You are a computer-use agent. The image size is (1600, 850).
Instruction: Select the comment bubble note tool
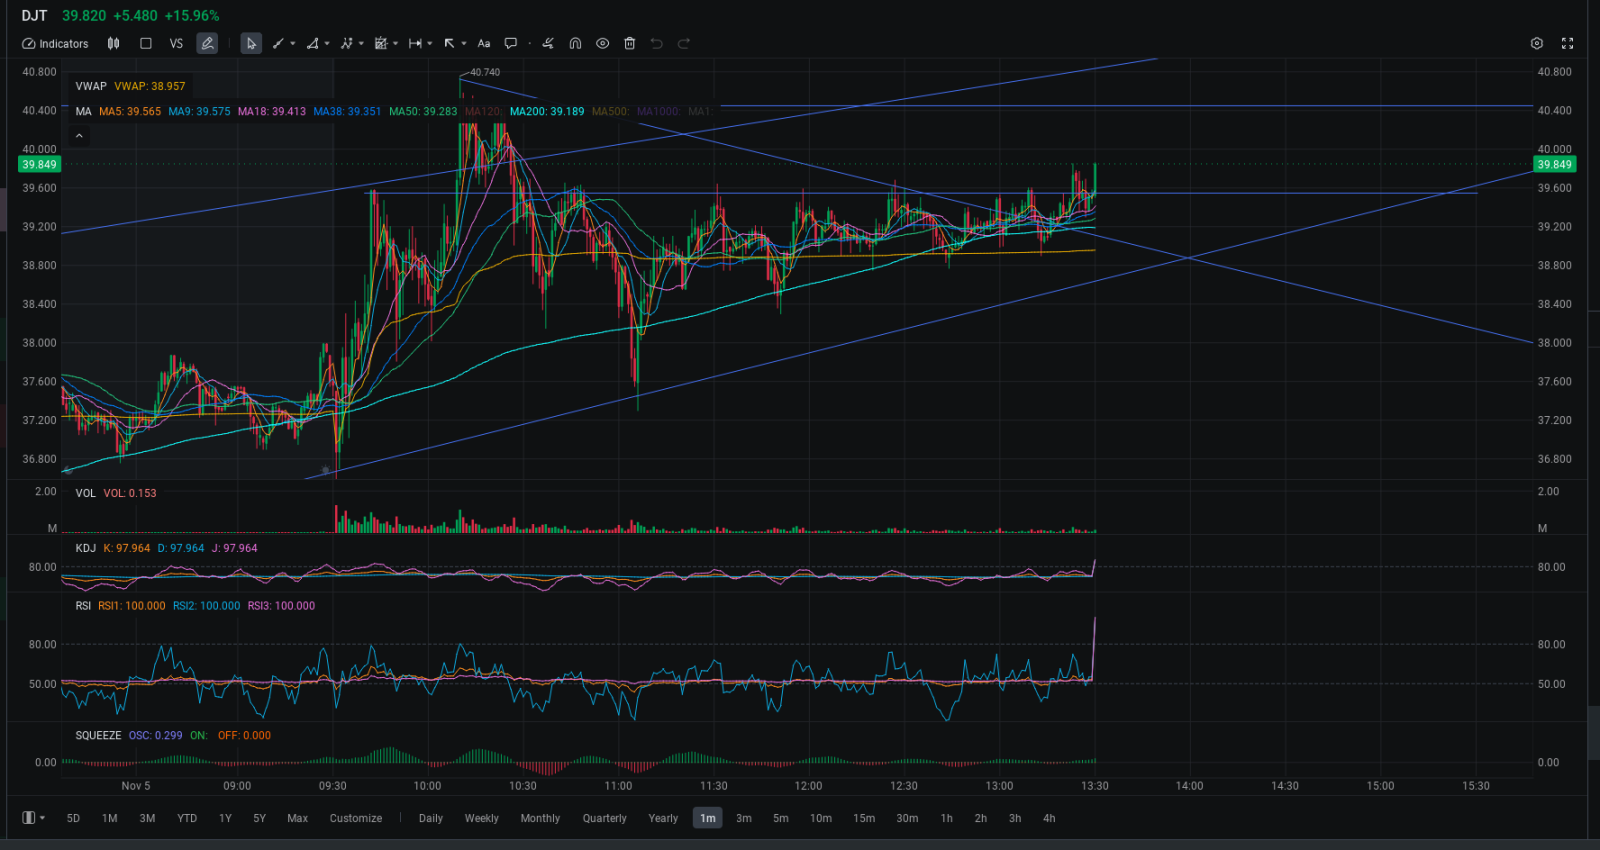(511, 44)
